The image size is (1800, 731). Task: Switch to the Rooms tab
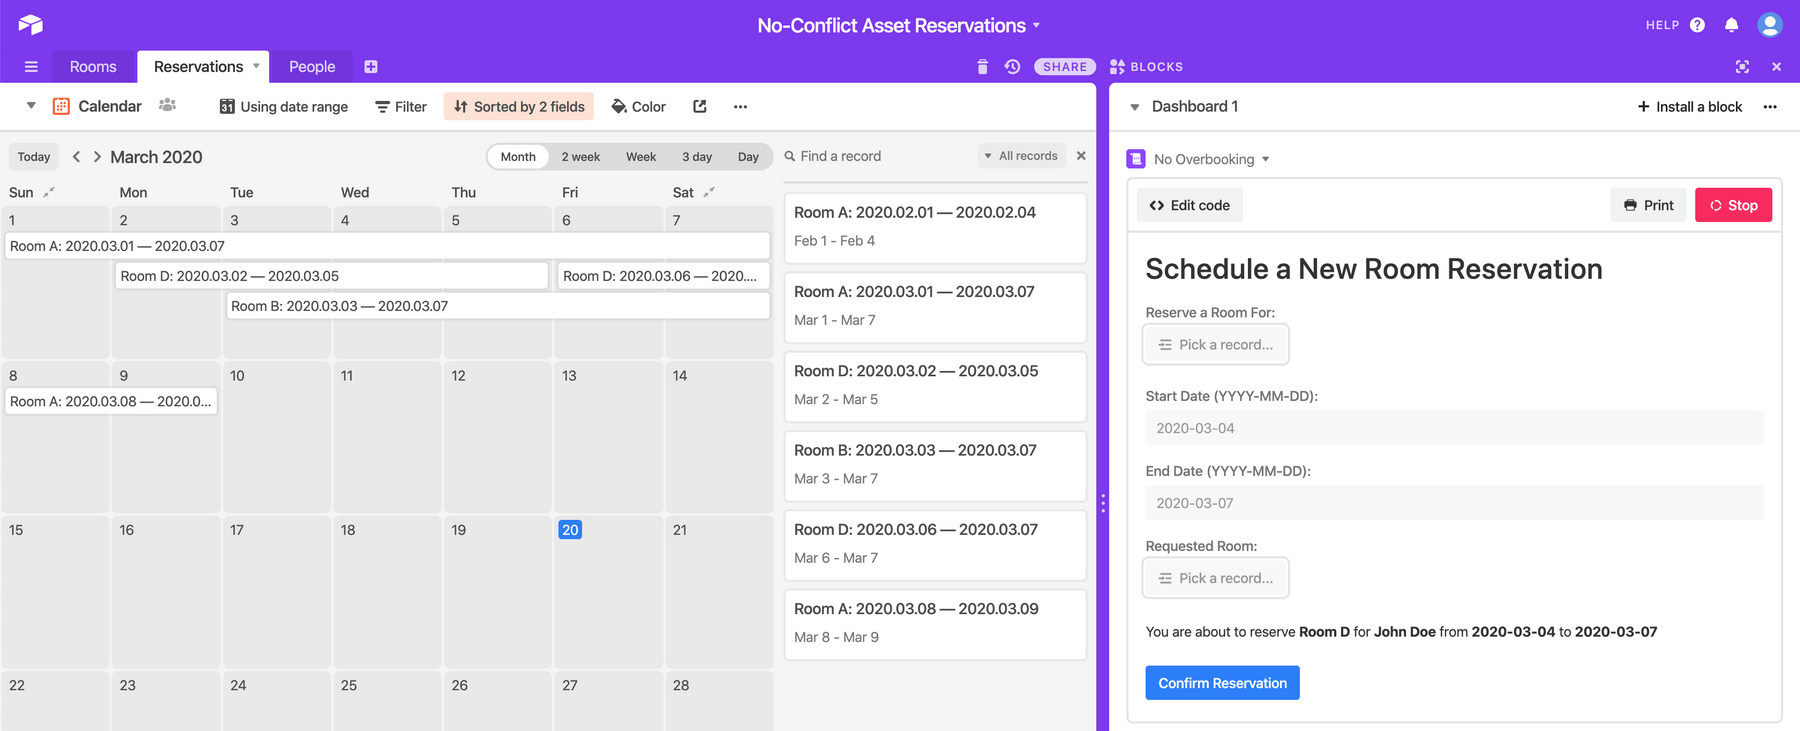tap(93, 67)
